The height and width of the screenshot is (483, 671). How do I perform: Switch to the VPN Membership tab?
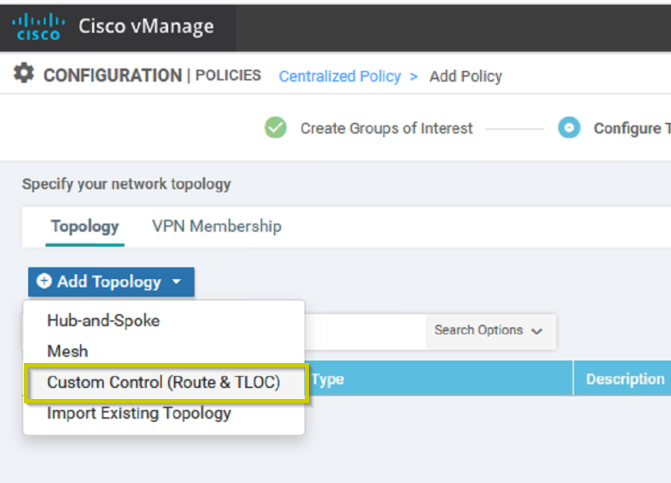click(217, 226)
